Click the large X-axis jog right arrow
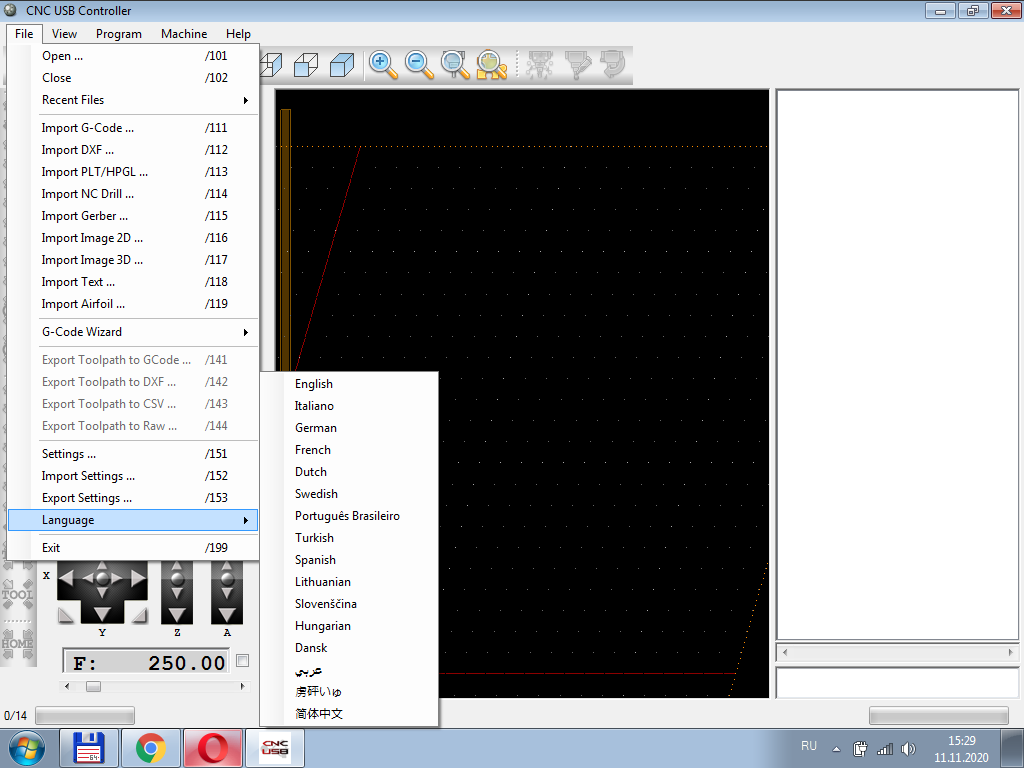The width and height of the screenshot is (1024, 768). tap(138, 578)
